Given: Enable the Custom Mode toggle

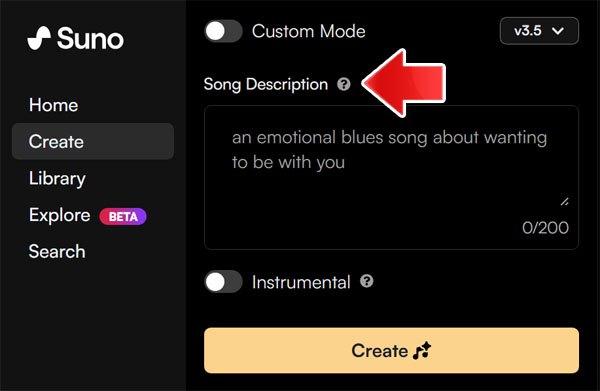Looking at the screenshot, I should pyautogui.click(x=223, y=31).
